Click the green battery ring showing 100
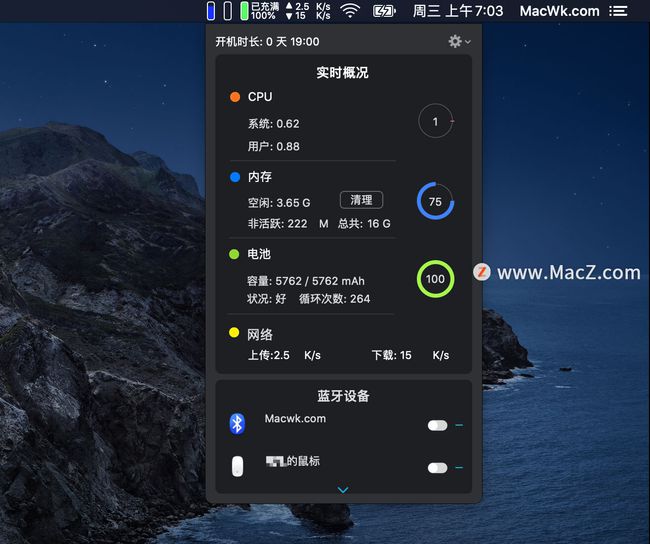The image size is (650, 544). pos(435,279)
